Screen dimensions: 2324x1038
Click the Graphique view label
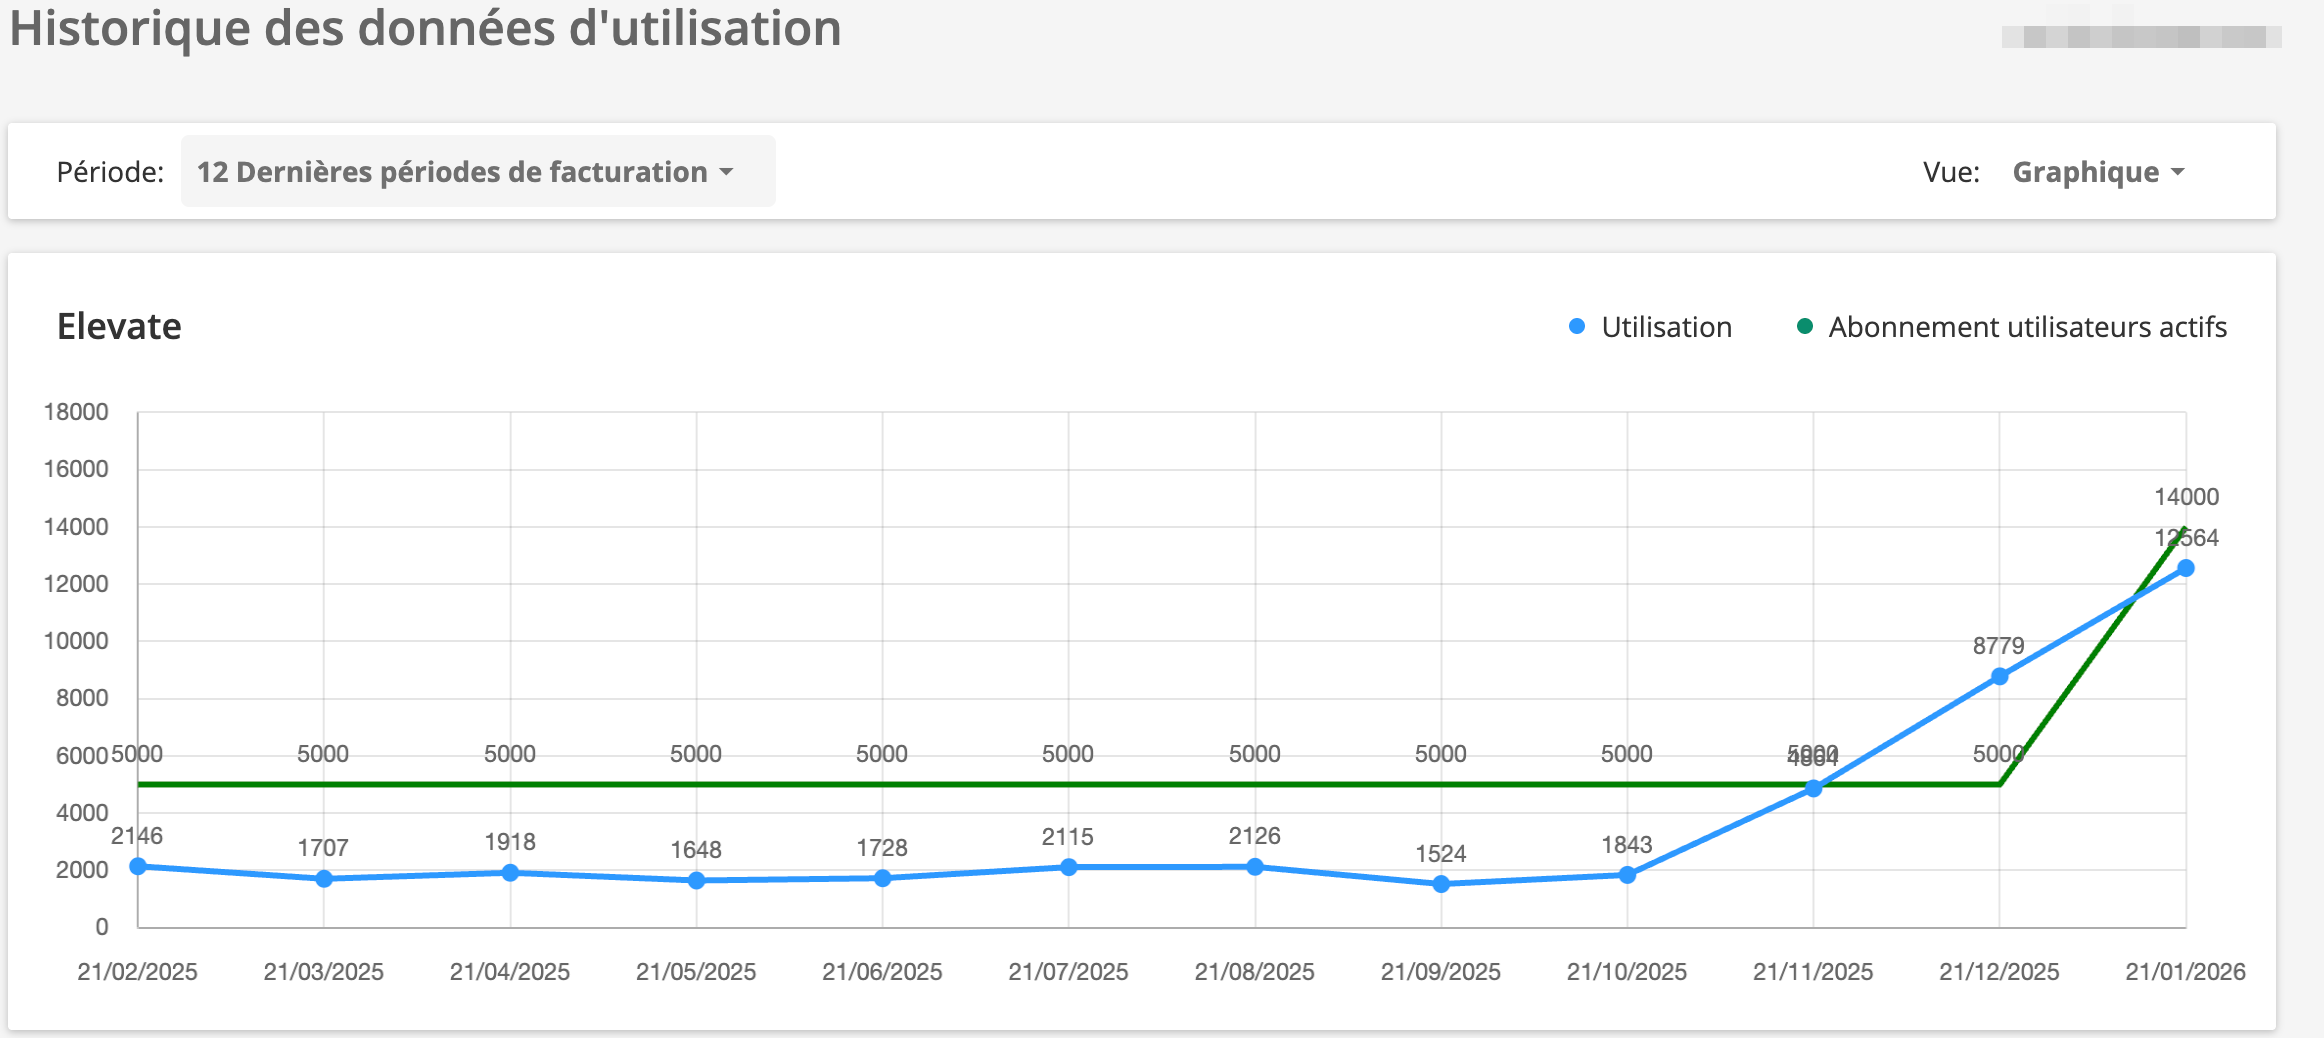pos(2085,171)
